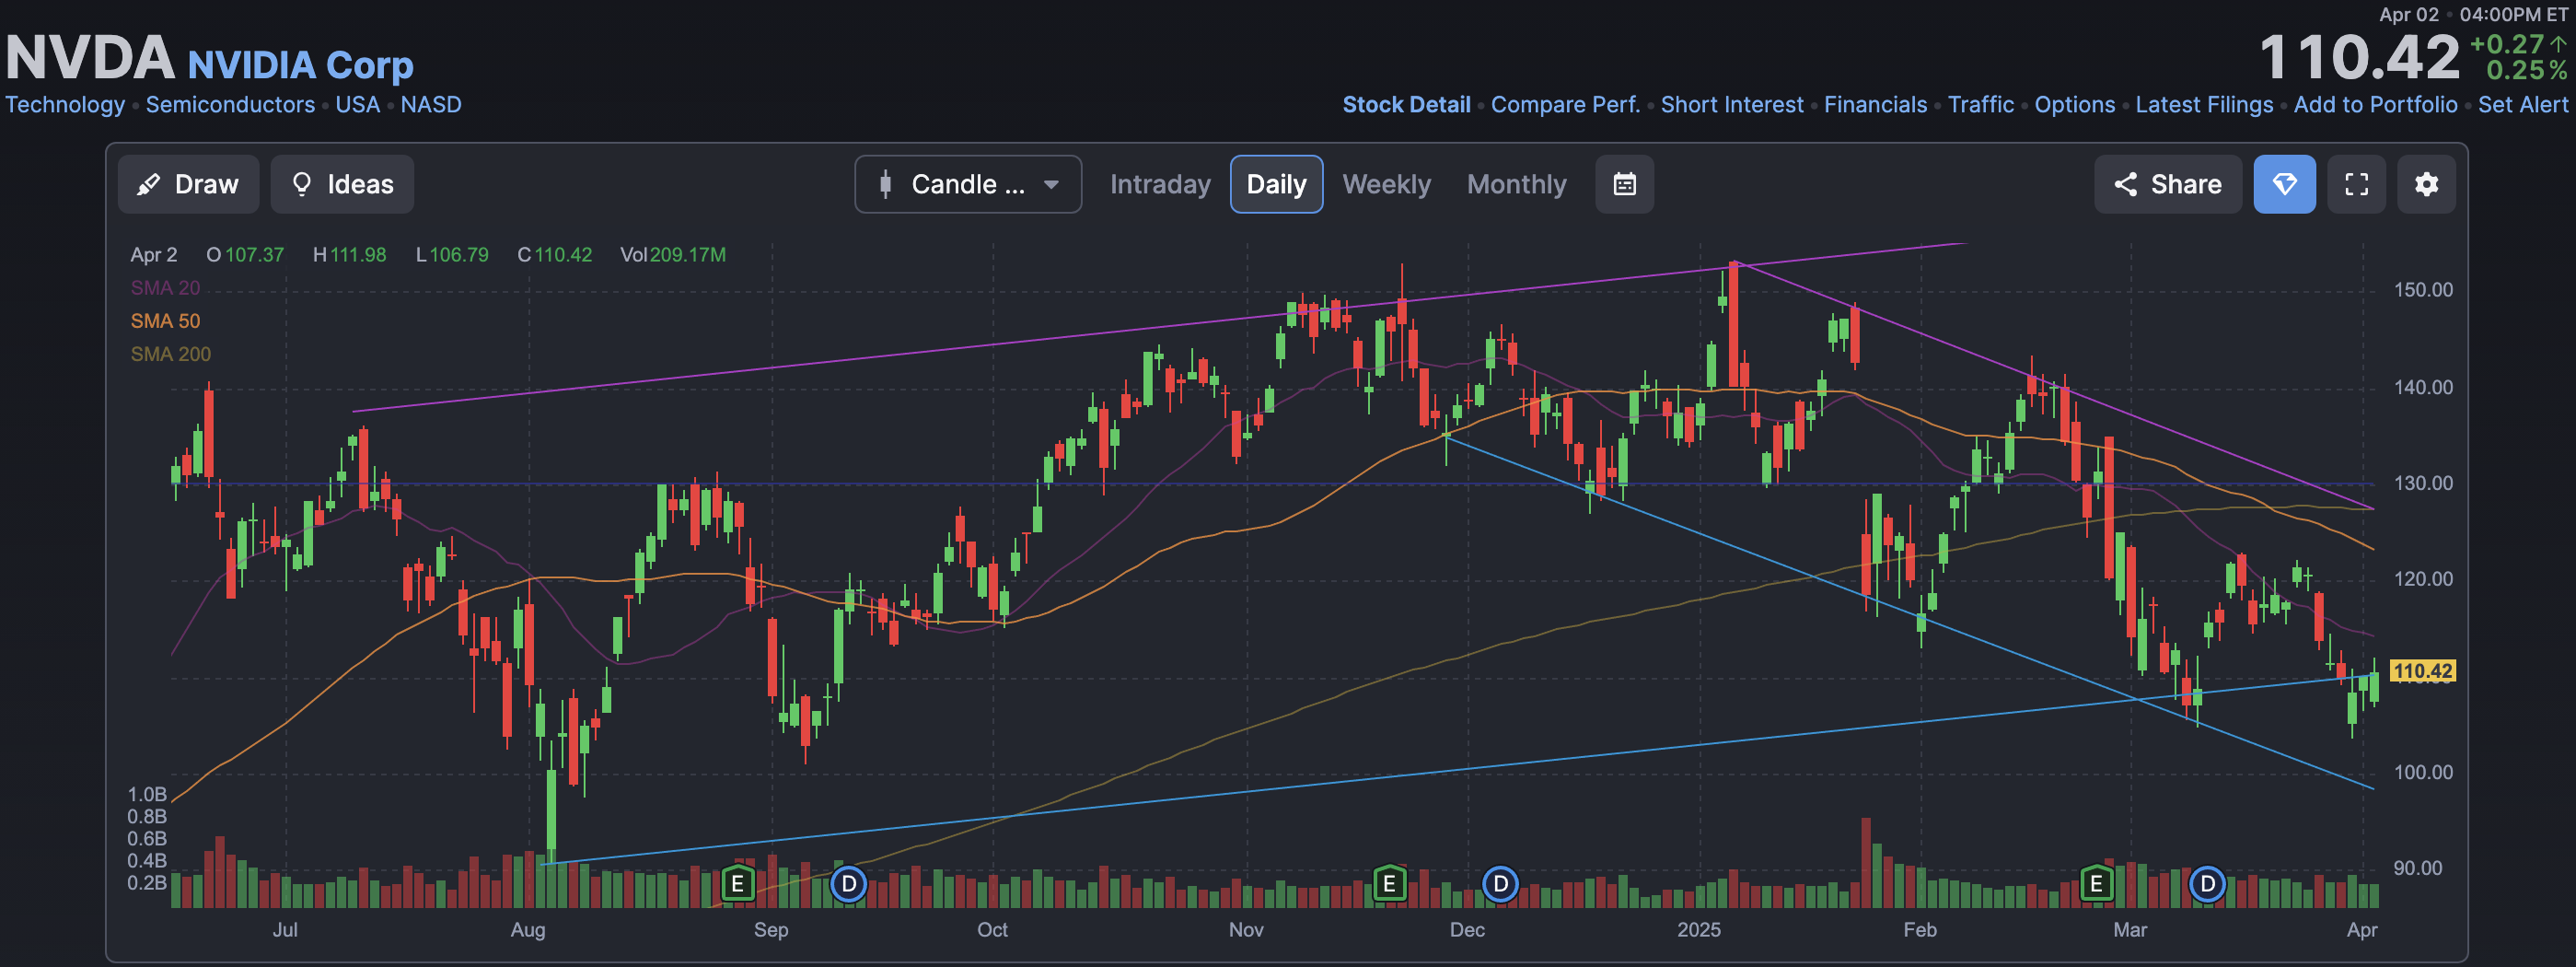This screenshot has width=2576, height=967.
Task: Click the Vol 209.17M value
Action: (673, 255)
